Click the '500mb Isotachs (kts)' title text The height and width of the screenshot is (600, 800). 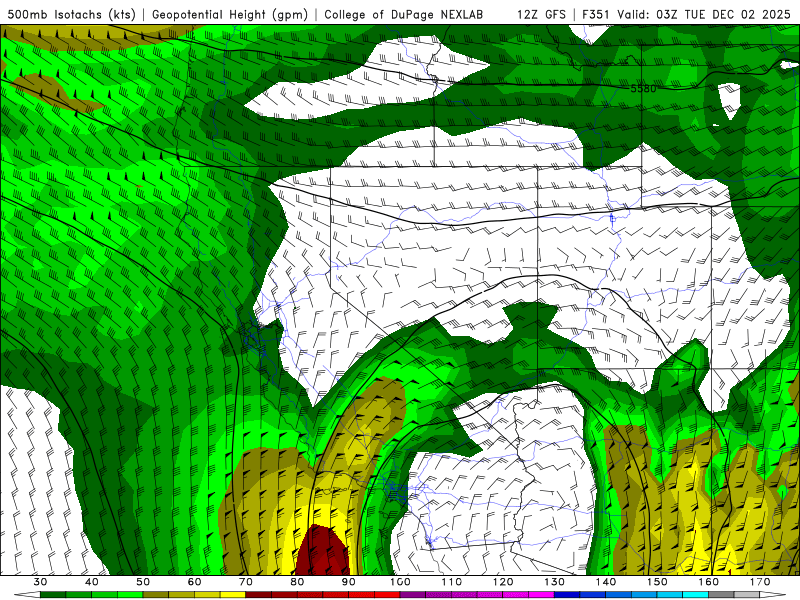(x=71, y=15)
